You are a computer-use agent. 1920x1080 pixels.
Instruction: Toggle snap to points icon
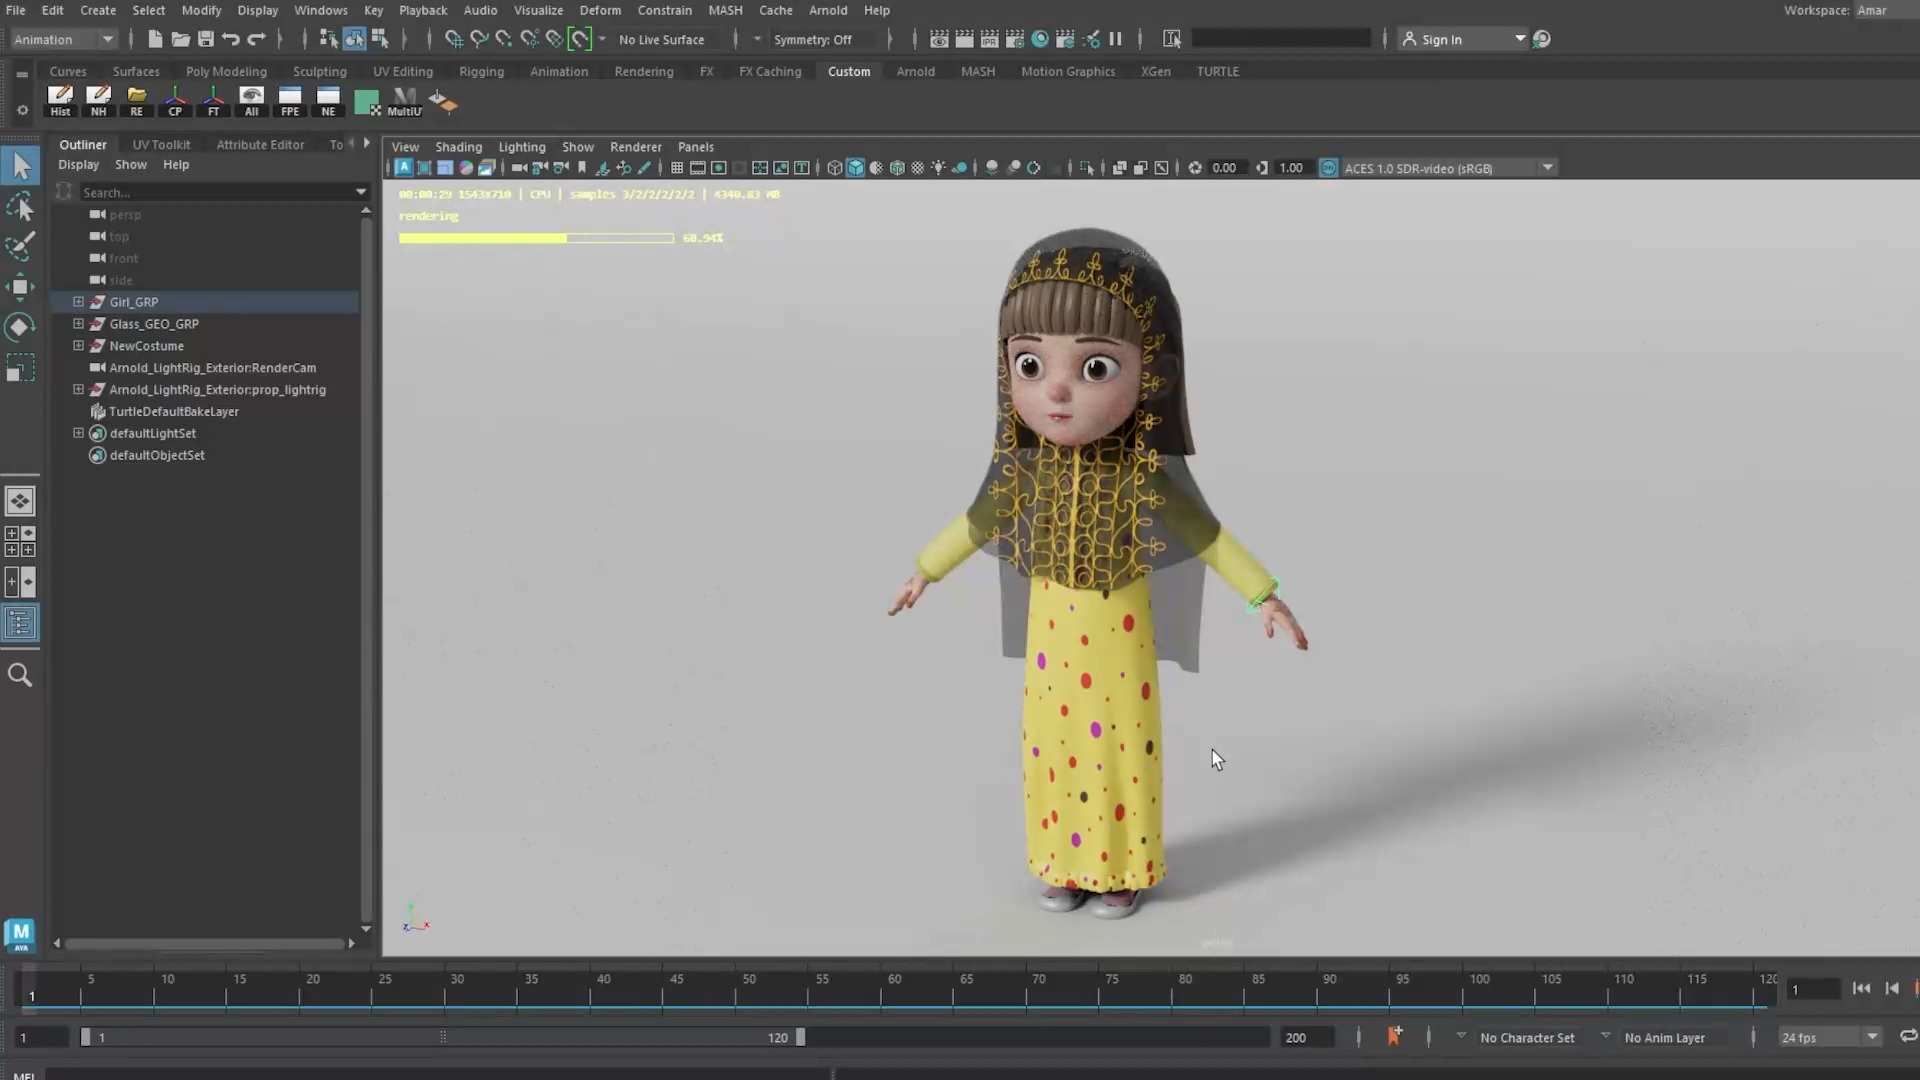click(504, 39)
